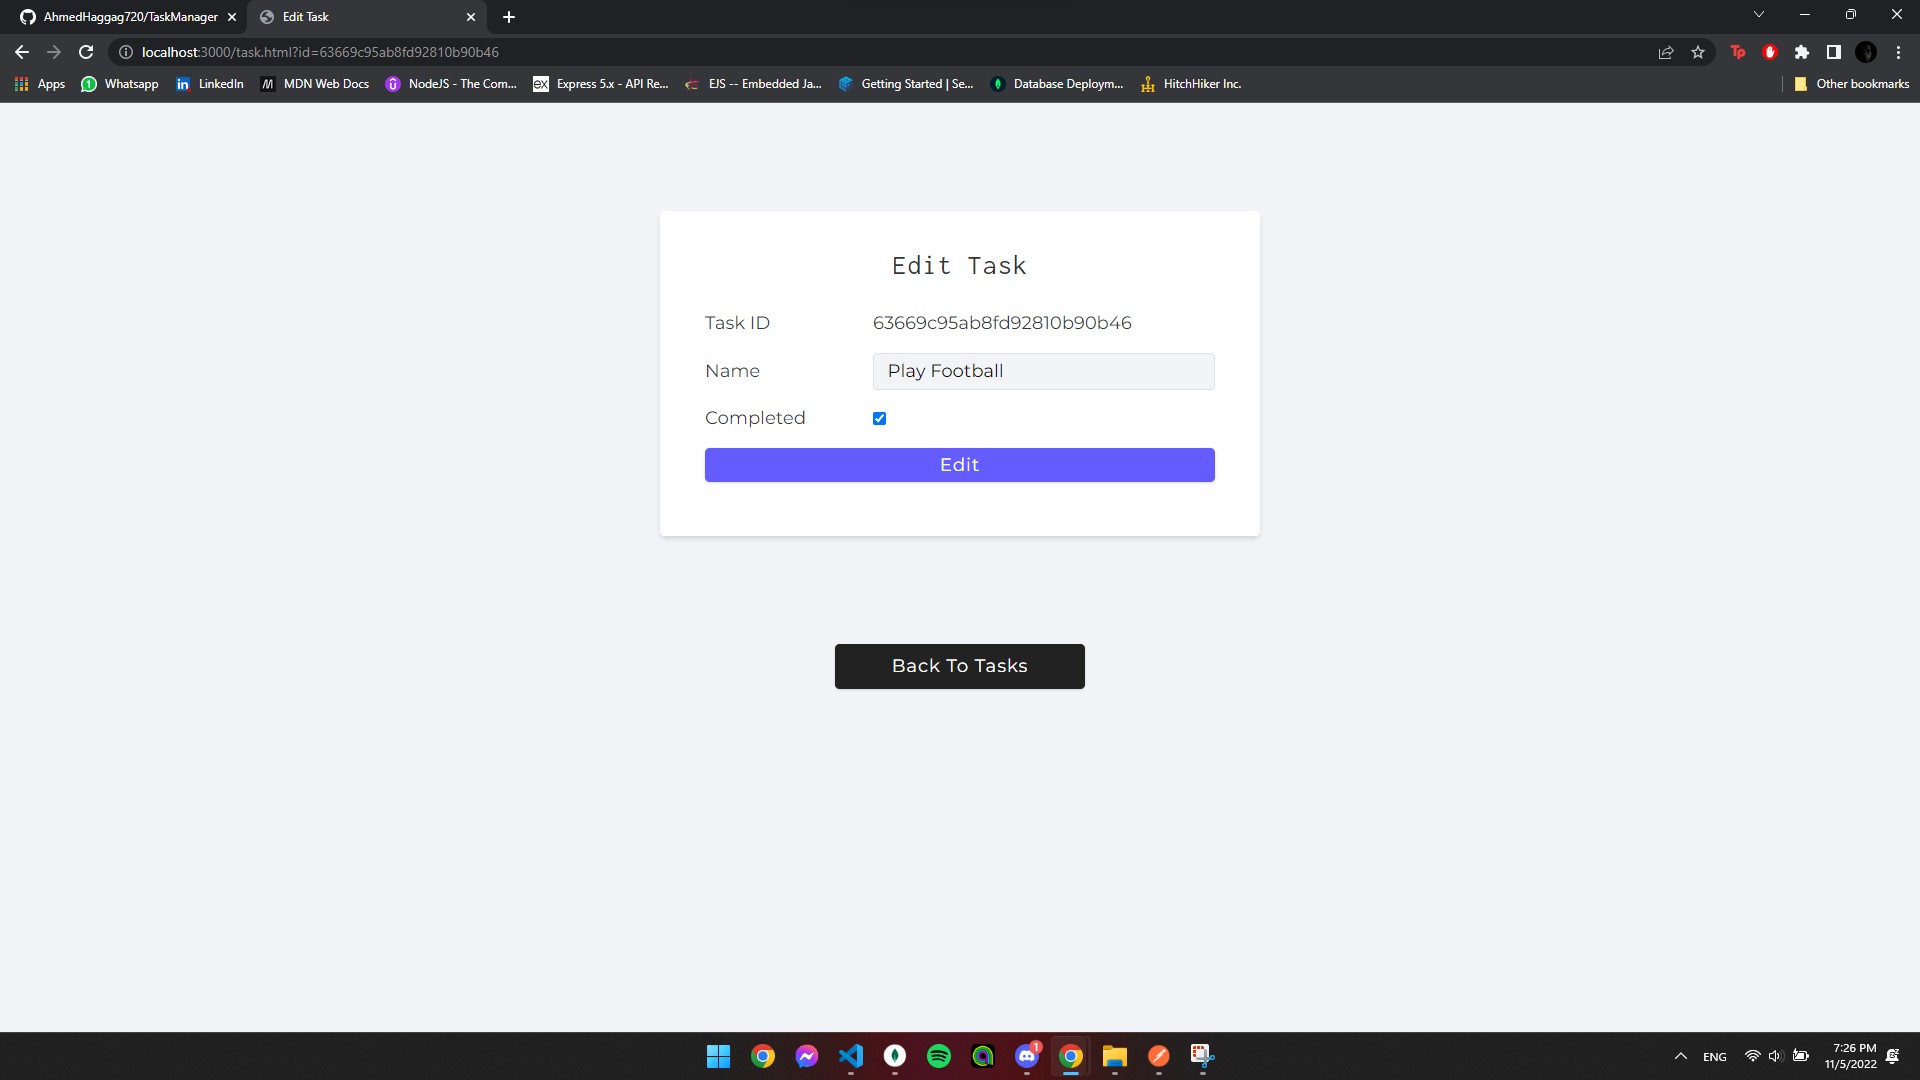This screenshot has width=1920, height=1080.
Task: Open Messenger from the taskbar
Action: point(807,1056)
